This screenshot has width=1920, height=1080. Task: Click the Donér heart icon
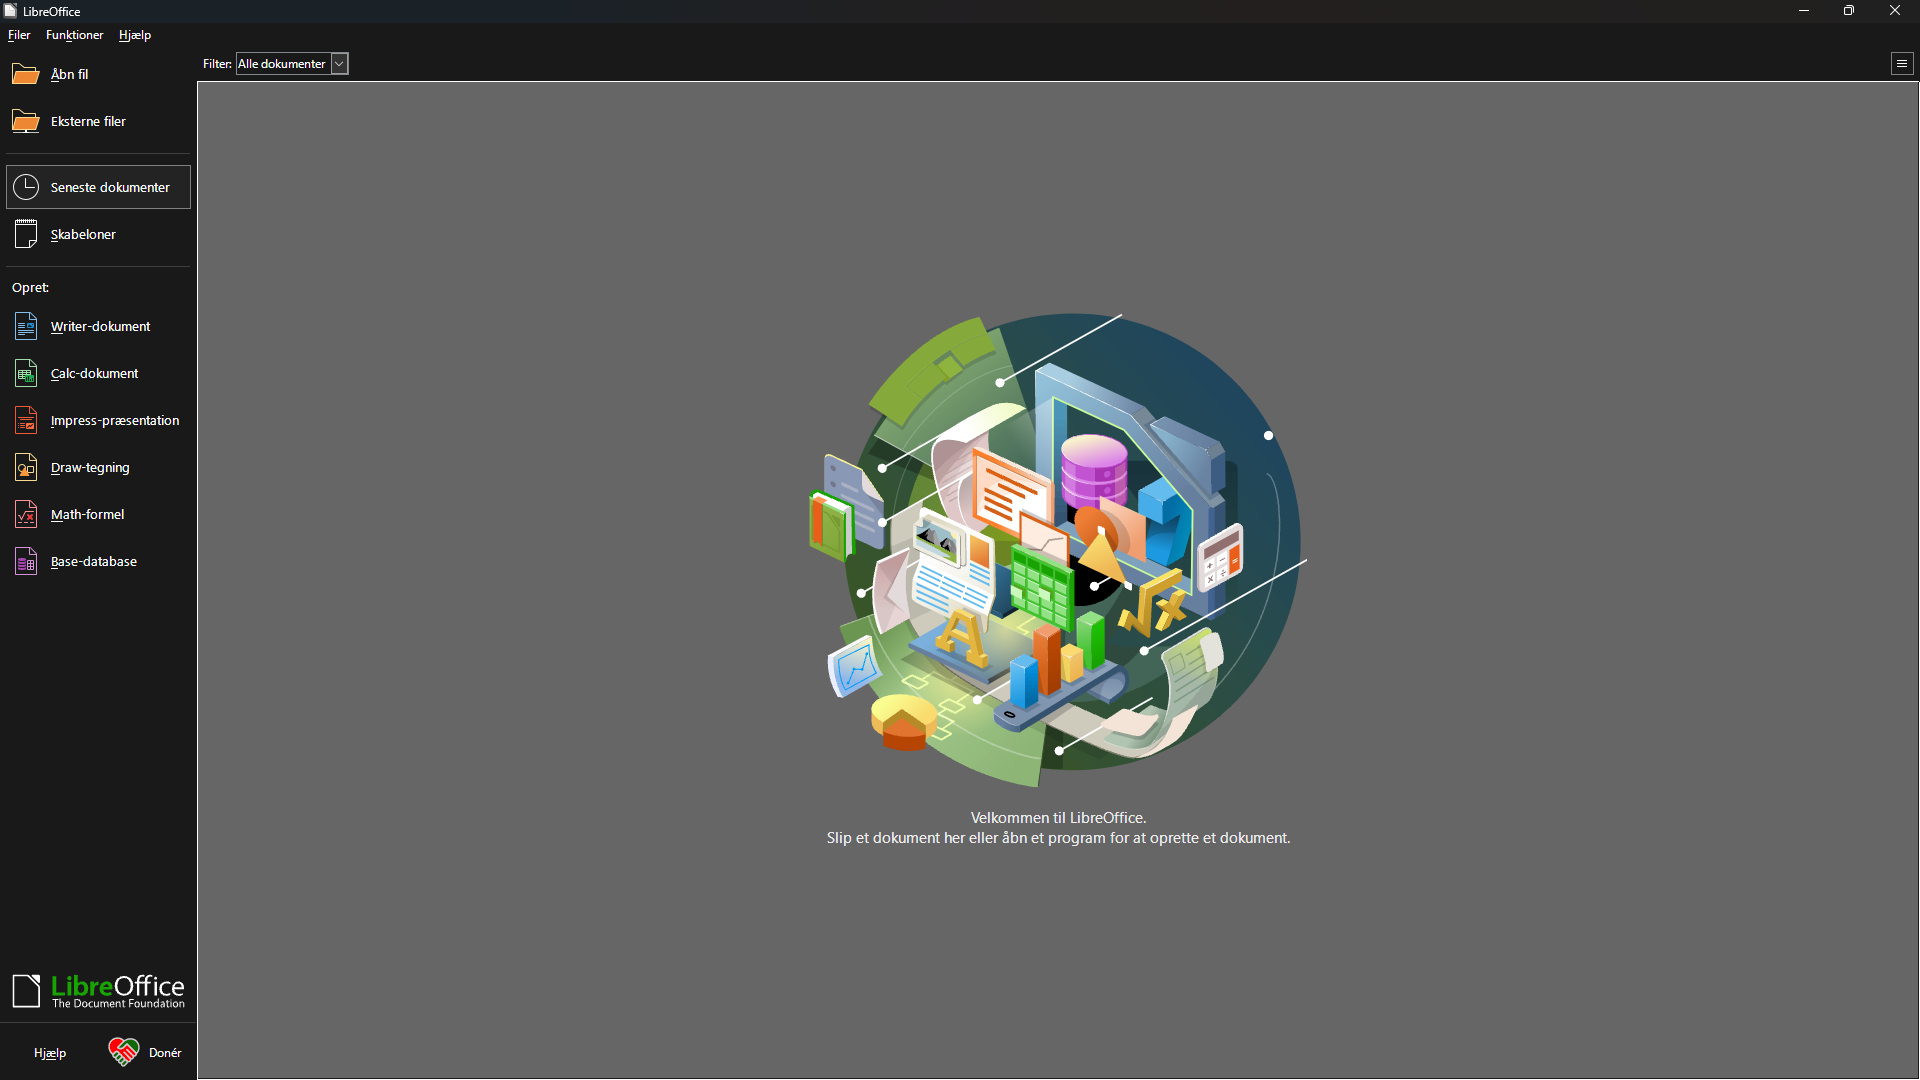pyautogui.click(x=124, y=1052)
